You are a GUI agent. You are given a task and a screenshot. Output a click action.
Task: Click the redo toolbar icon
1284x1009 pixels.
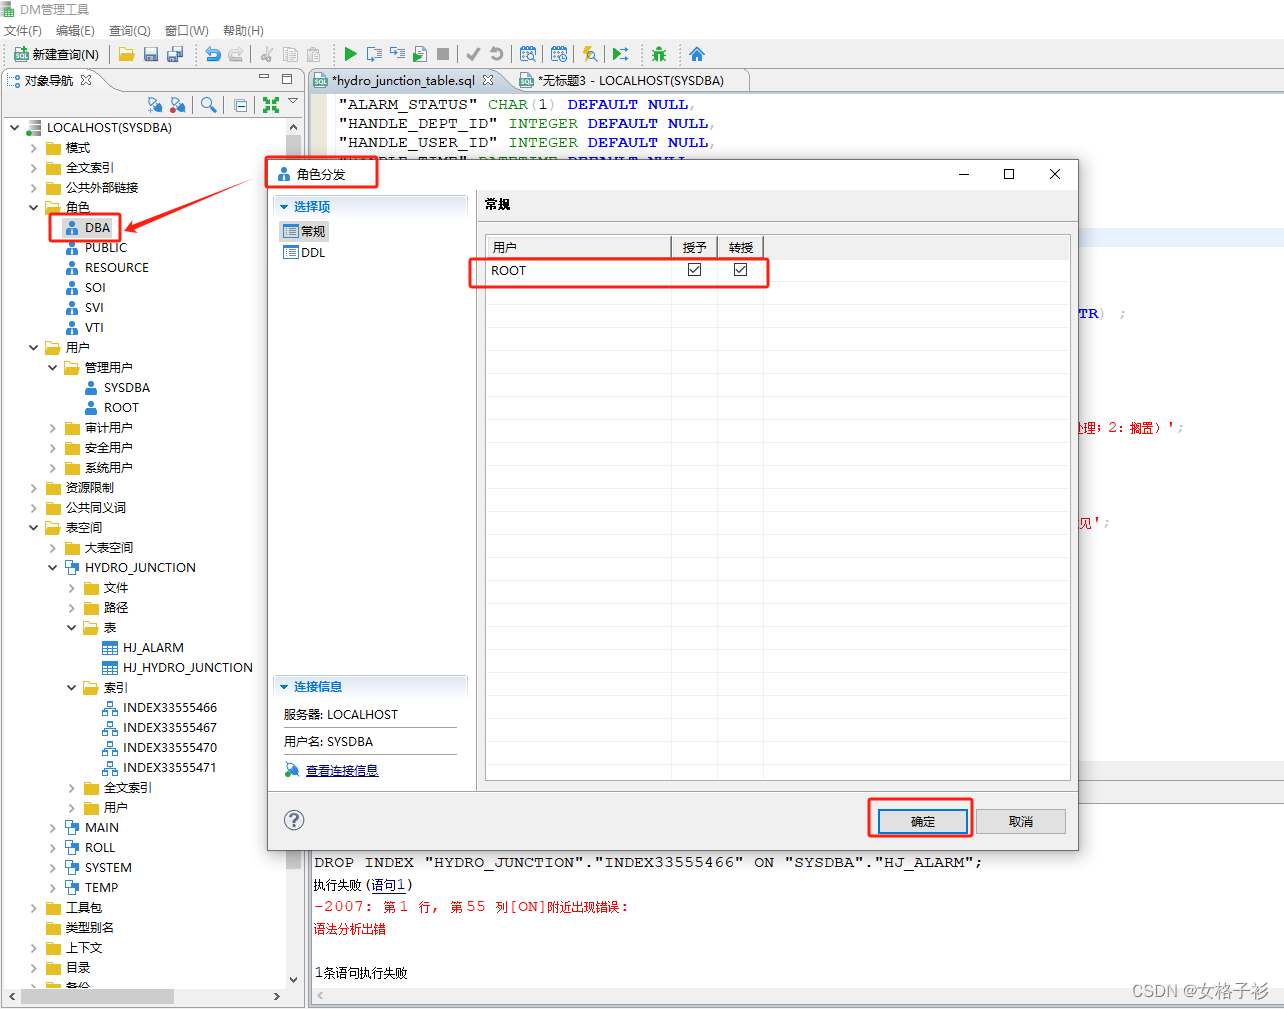click(236, 54)
